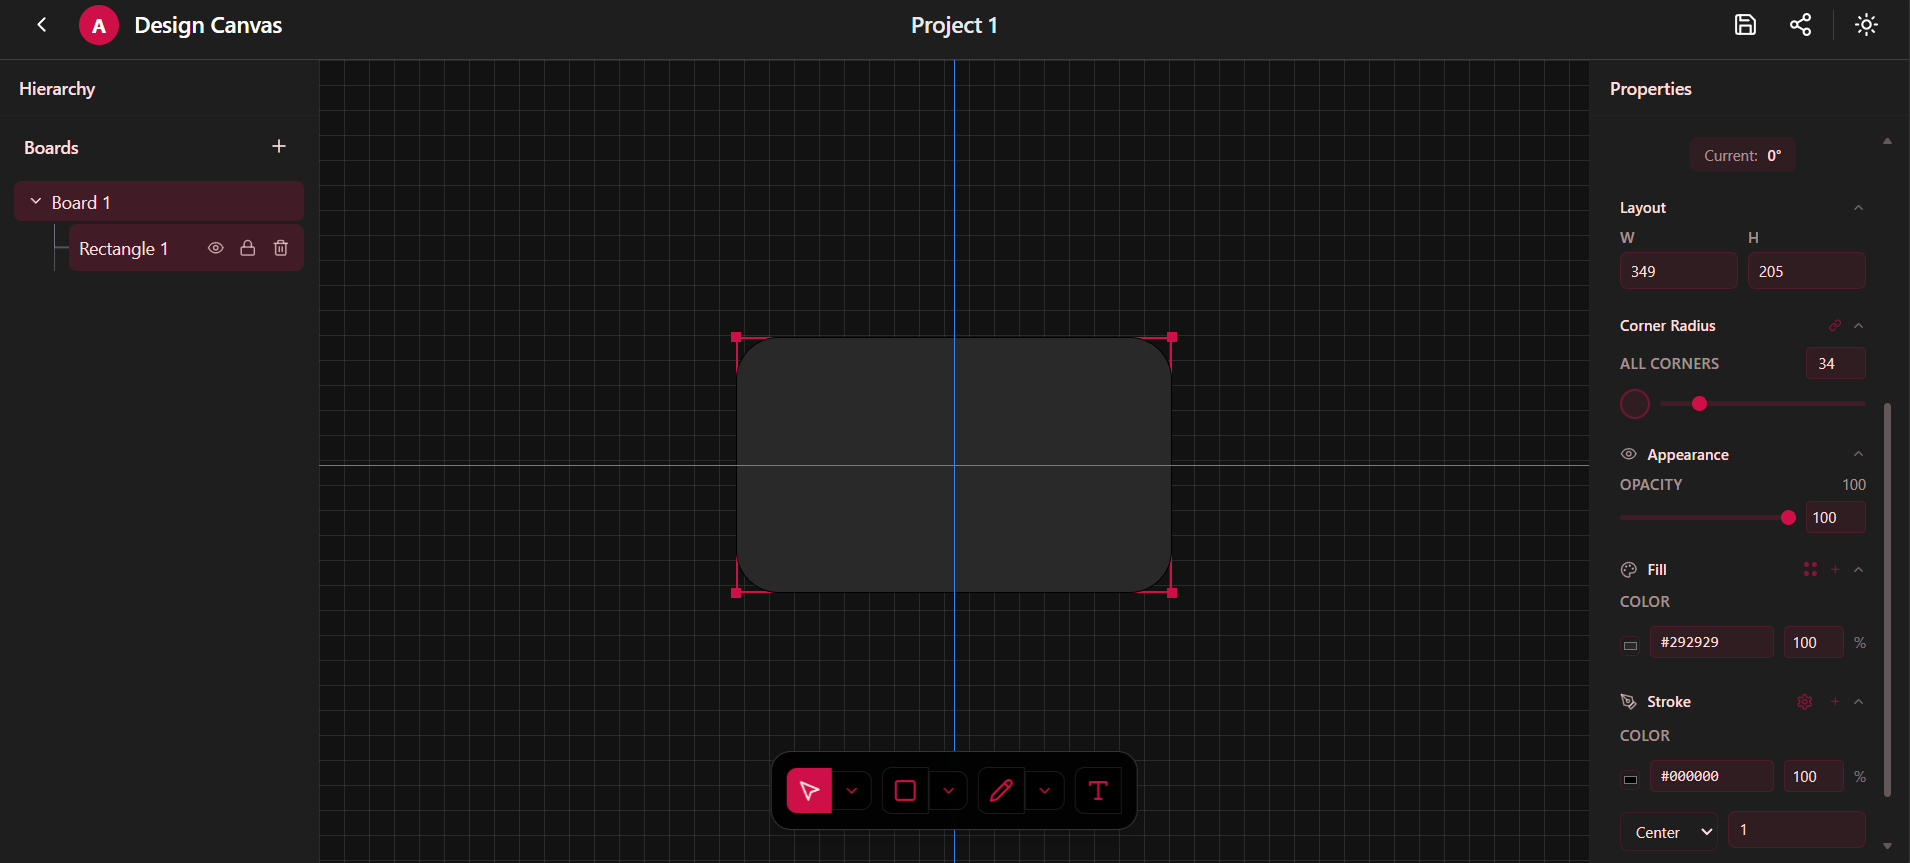The height and width of the screenshot is (863, 1910).
Task: Click the share icon in the top bar
Action: click(x=1800, y=25)
